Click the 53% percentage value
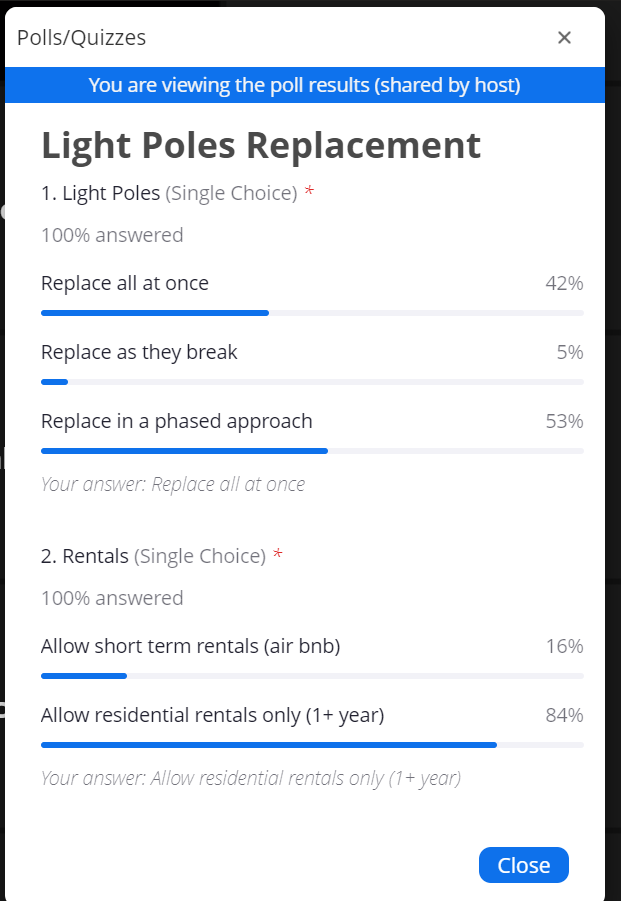Screen dimensions: 621x901 pyautogui.click(x=564, y=421)
